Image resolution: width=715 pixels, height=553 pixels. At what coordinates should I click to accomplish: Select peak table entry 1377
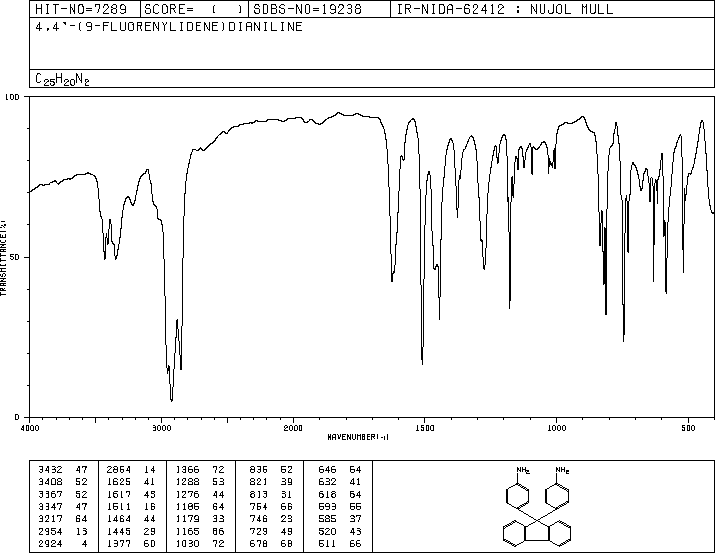pyautogui.click(x=131, y=544)
